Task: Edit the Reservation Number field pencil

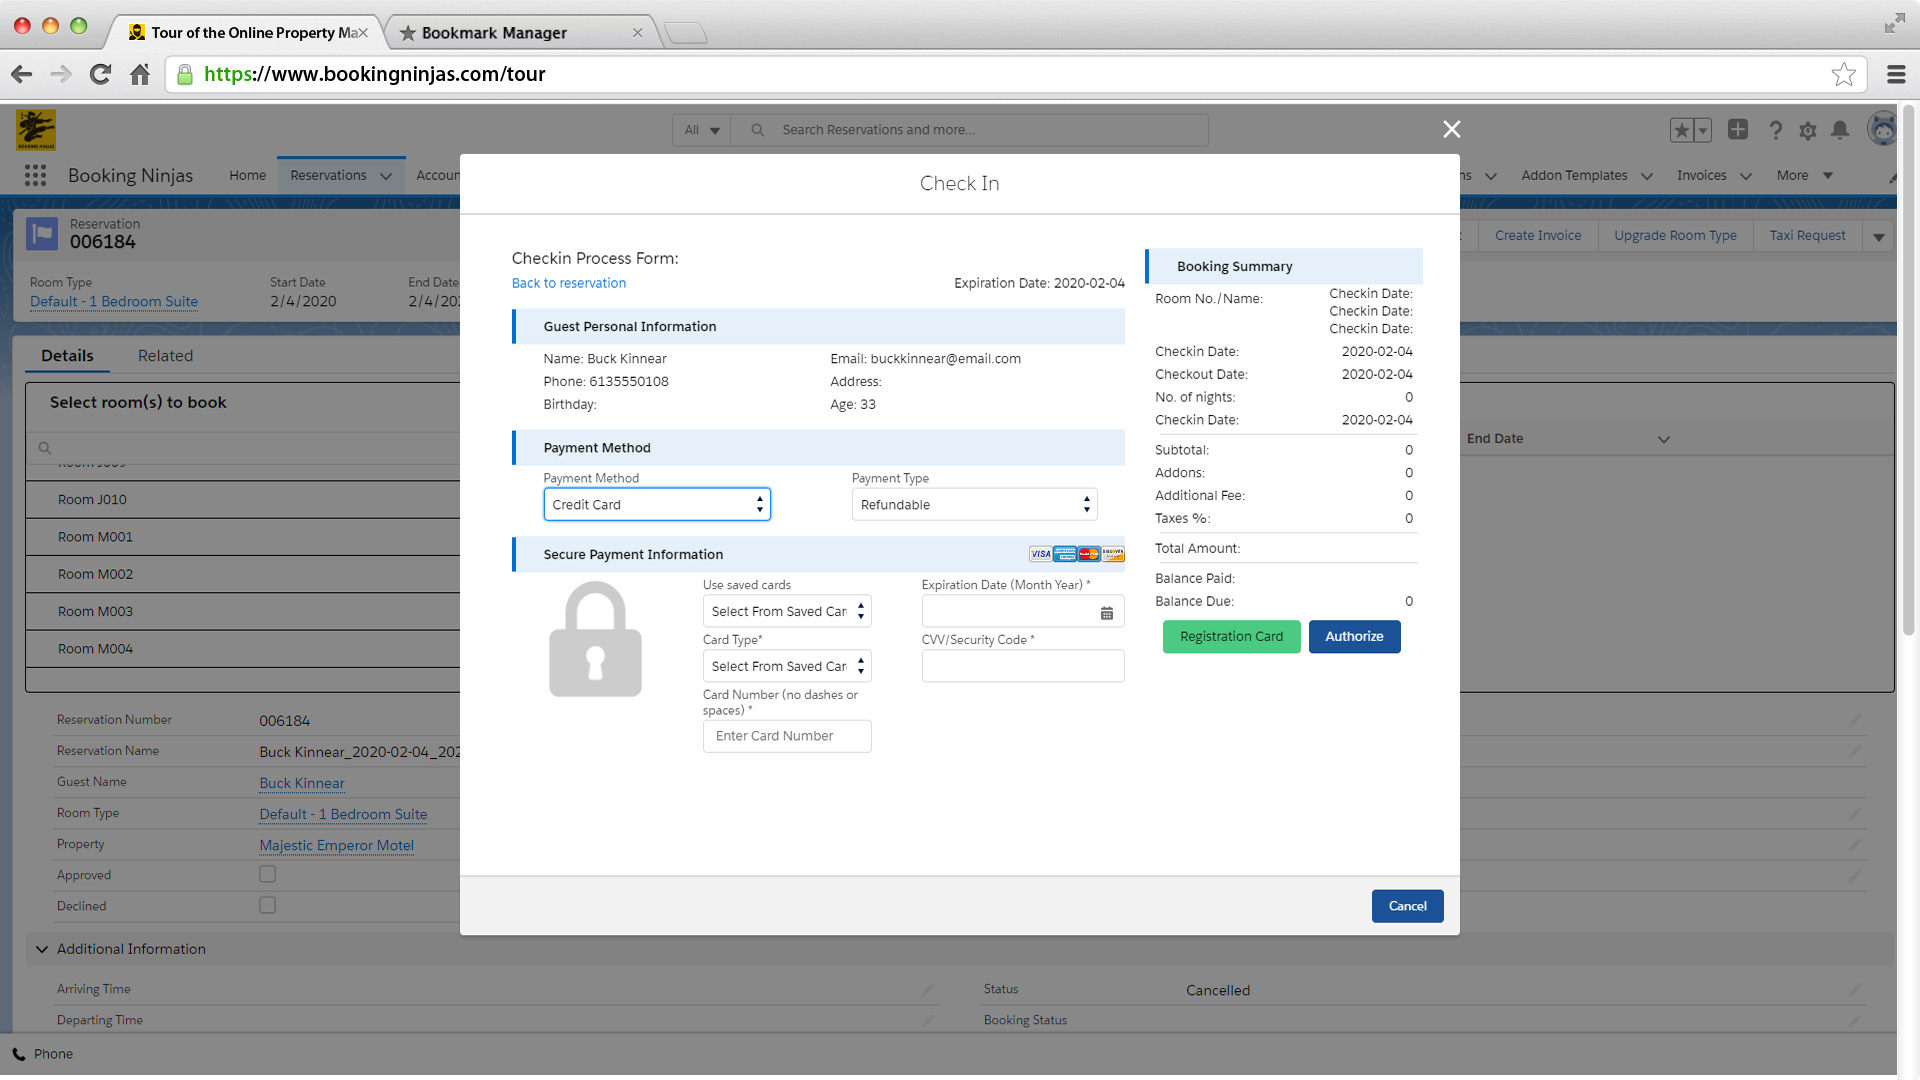Action: point(1855,720)
